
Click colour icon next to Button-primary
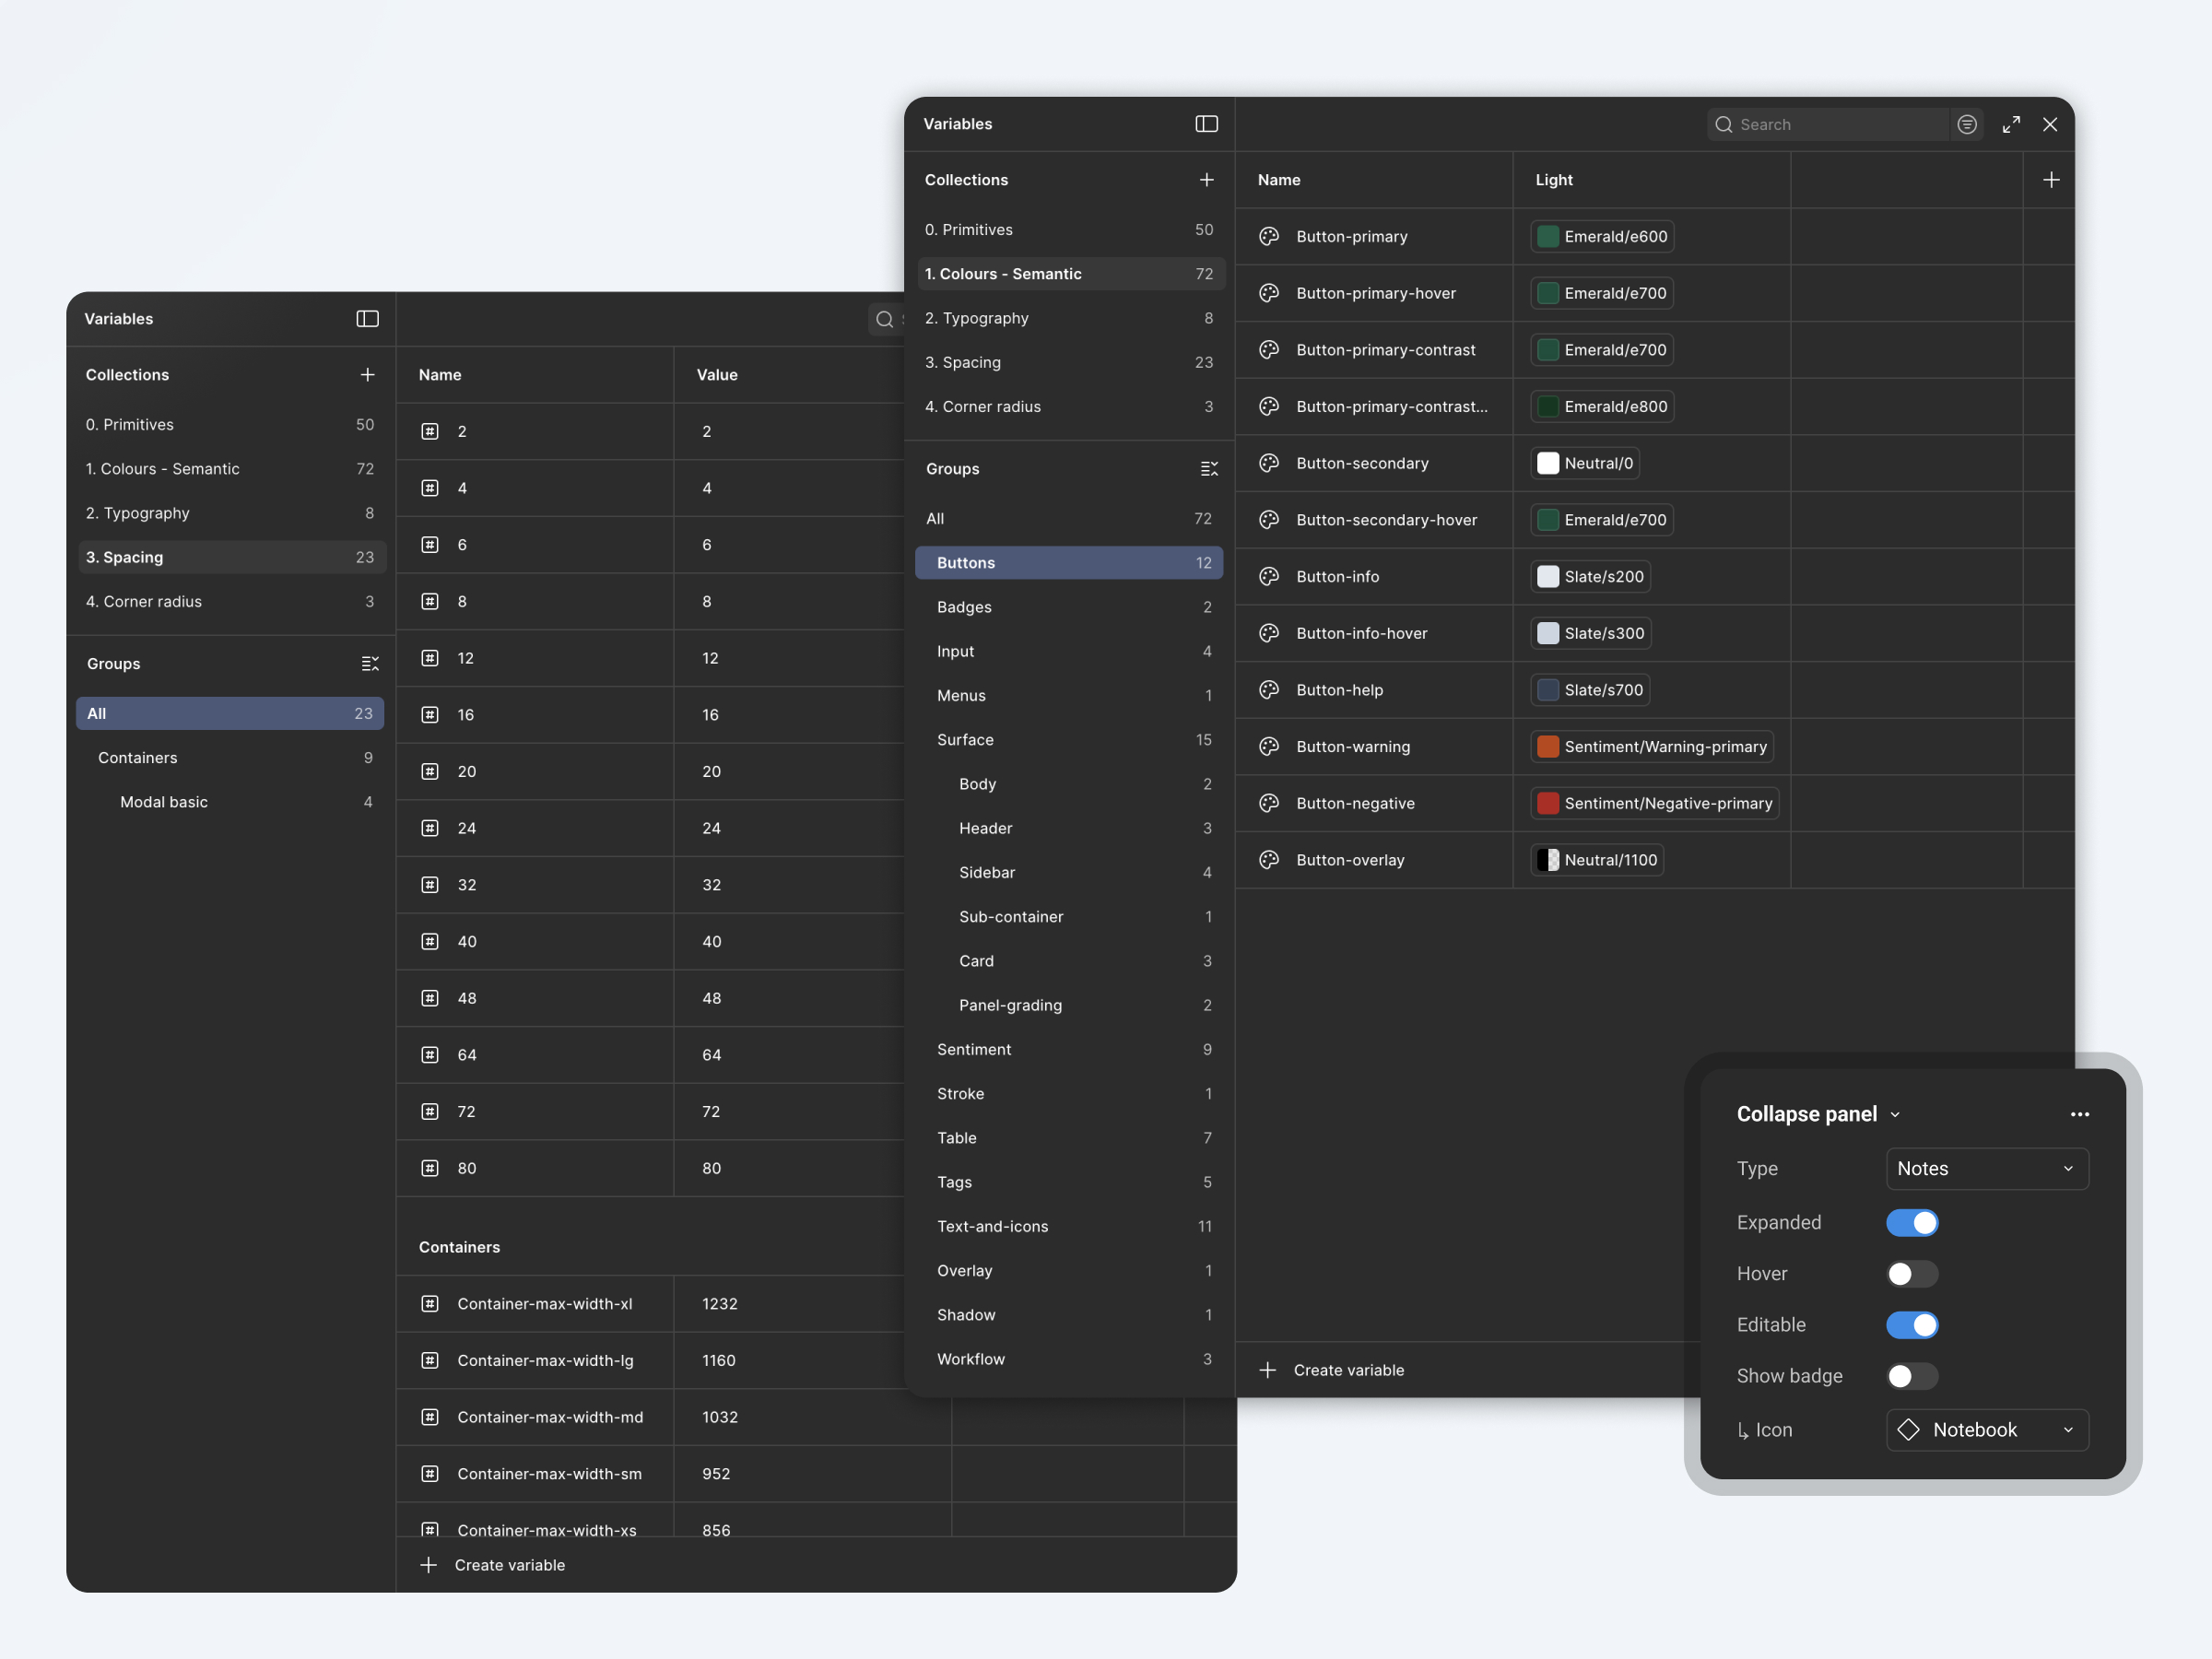pyautogui.click(x=1269, y=237)
